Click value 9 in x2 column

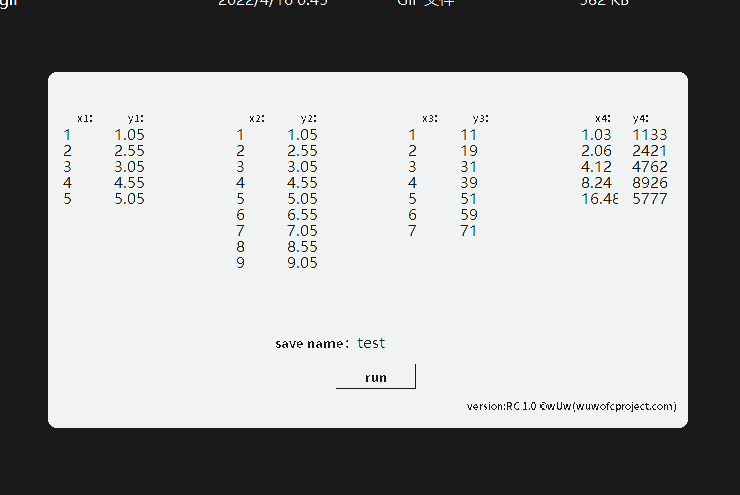pos(241,263)
